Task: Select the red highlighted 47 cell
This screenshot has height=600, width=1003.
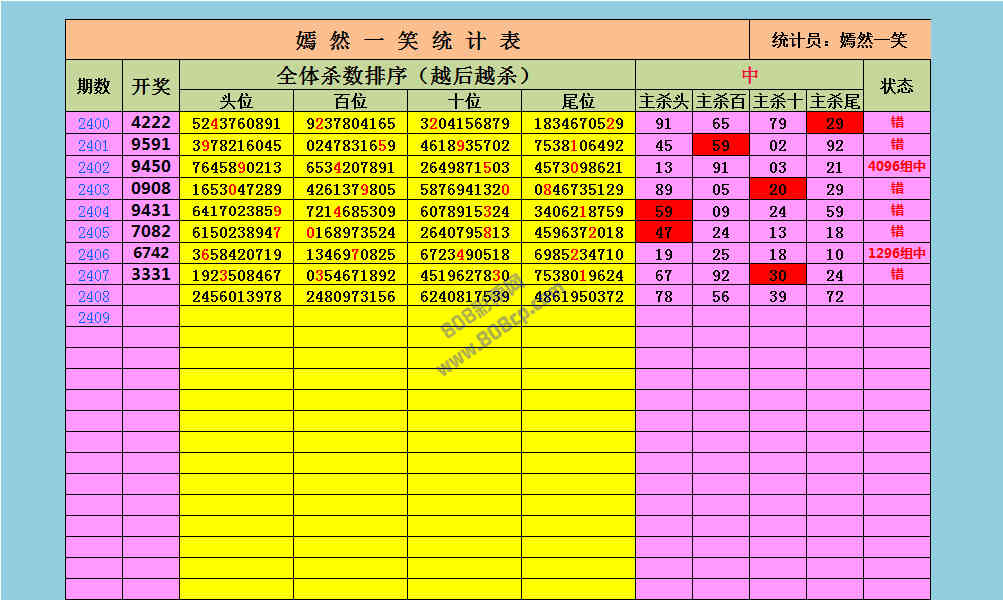Action: [663, 233]
